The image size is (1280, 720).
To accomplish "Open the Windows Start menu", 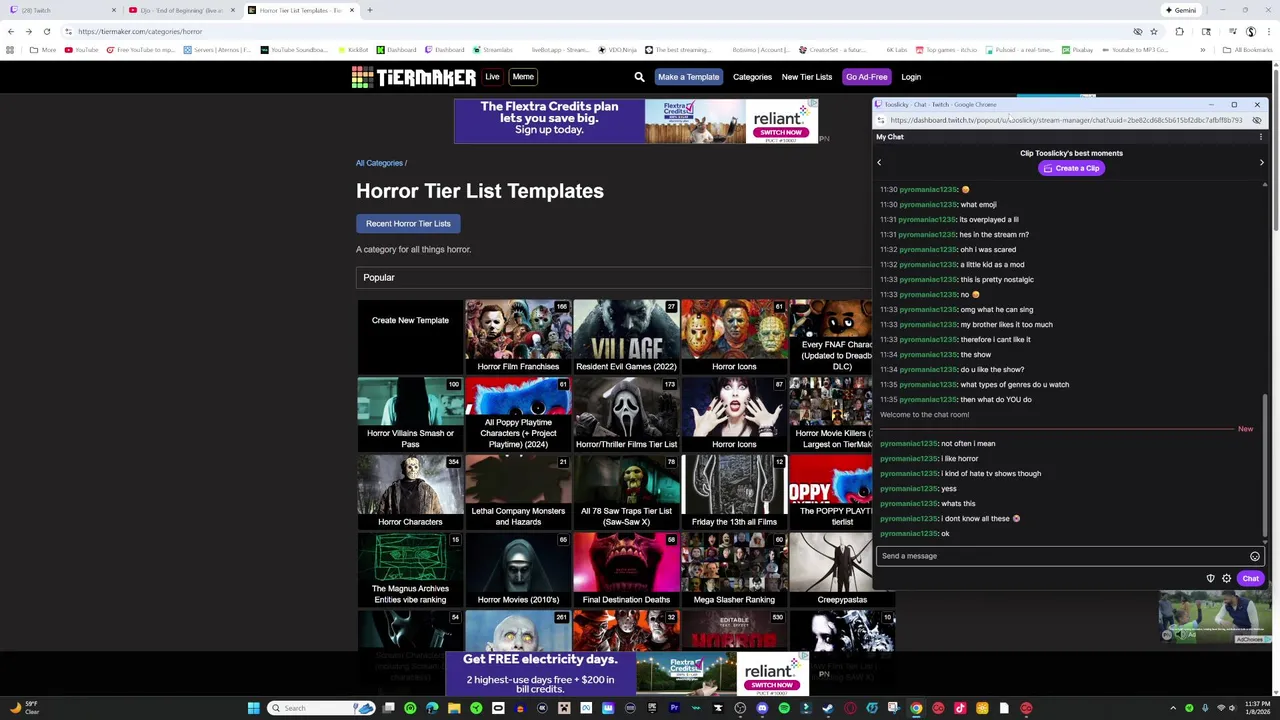I will point(253,708).
